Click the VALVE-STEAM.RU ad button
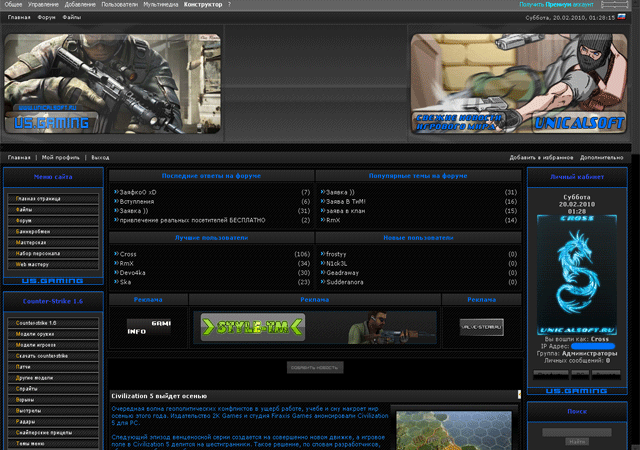Viewport: 640px width, 450px height. (x=481, y=327)
